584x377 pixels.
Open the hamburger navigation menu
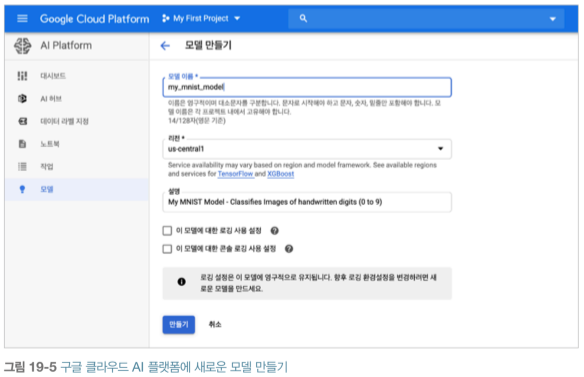pyautogui.click(x=22, y=18)
